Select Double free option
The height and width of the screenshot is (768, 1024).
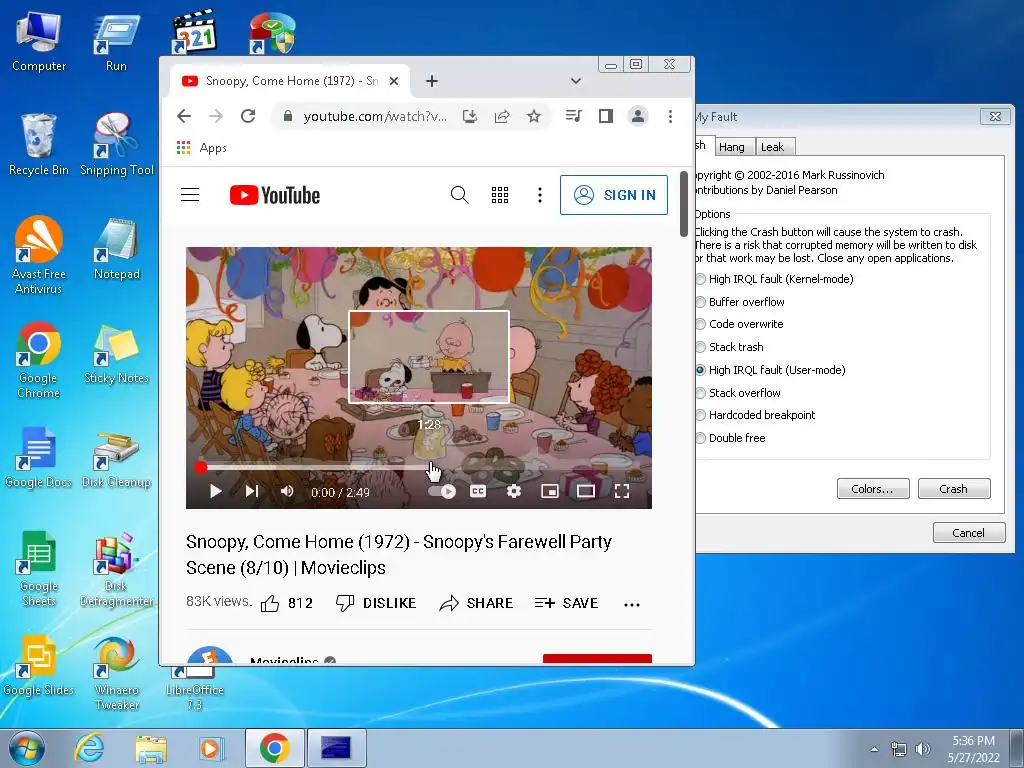pos(731,438)
